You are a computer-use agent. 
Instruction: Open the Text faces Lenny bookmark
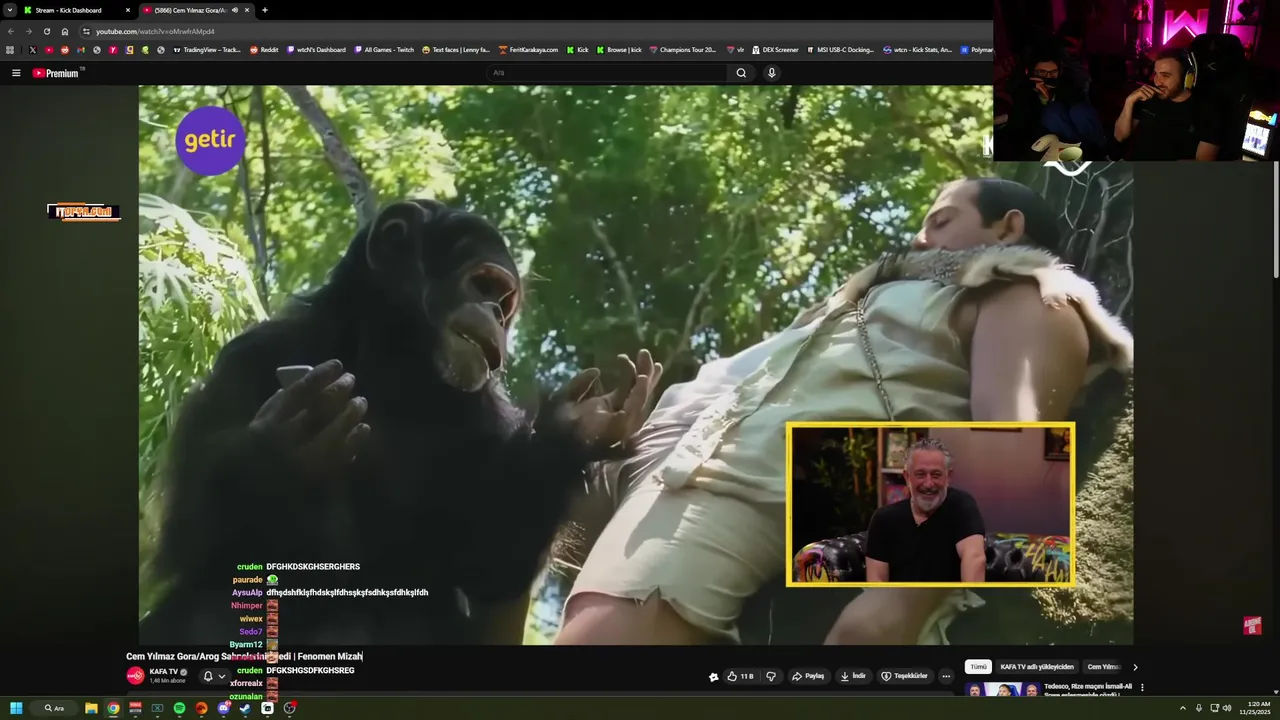[x=456, y=49]
